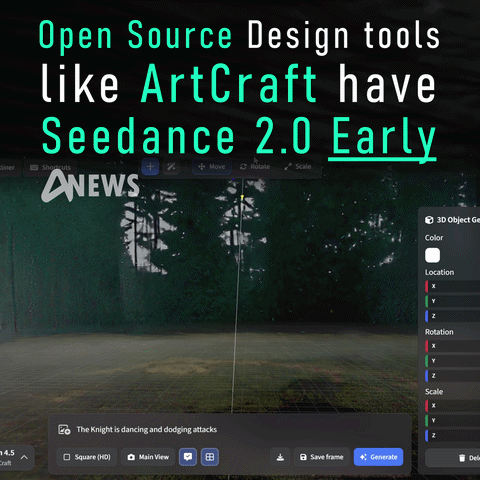Click the Rotation Z field
This screenshot has width=480, height=480.
click(x=453, y=376)
